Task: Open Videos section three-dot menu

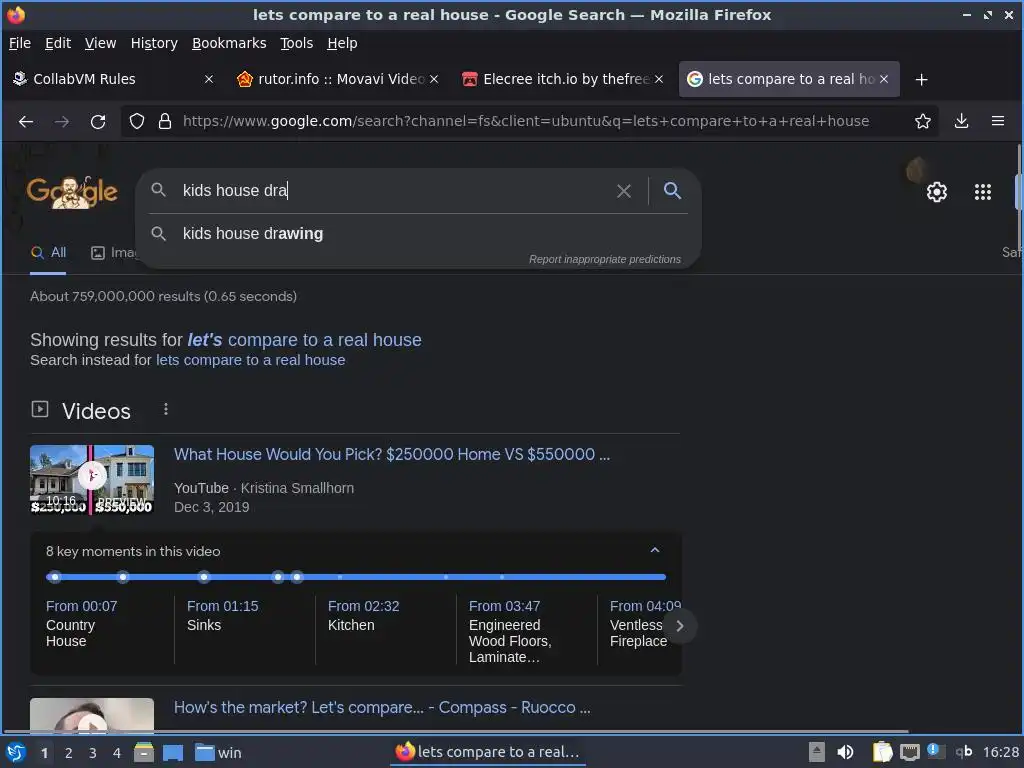Action: tap(166, 409)
